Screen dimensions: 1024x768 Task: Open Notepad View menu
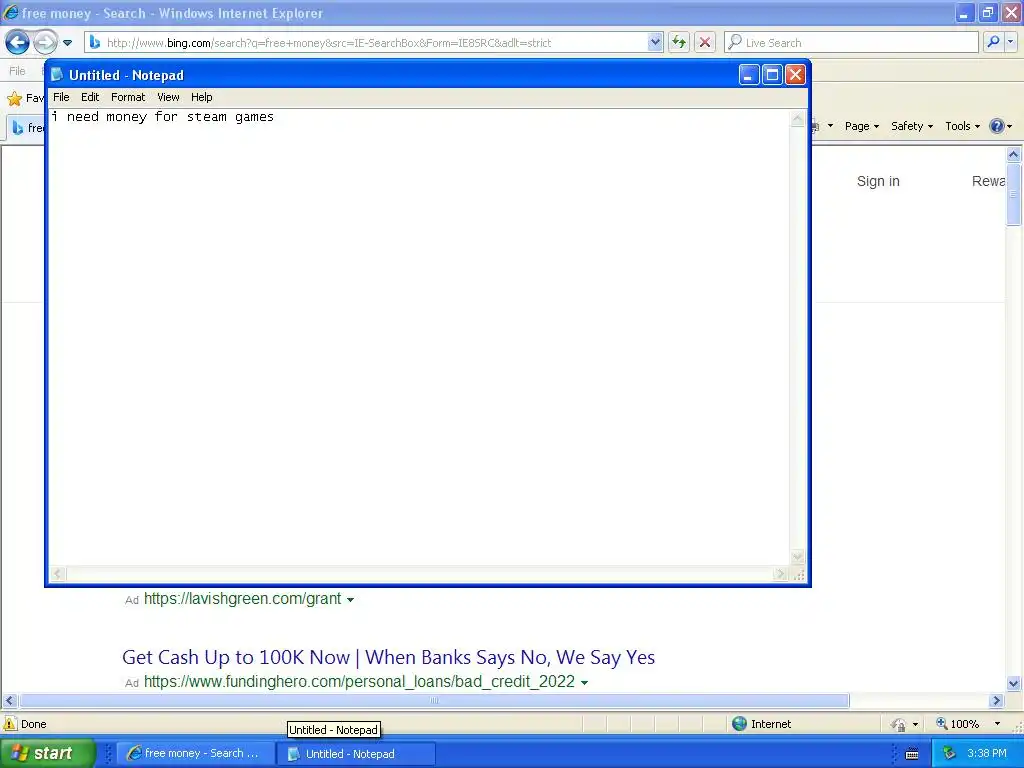pyautogui.click(x=168, y=97)
